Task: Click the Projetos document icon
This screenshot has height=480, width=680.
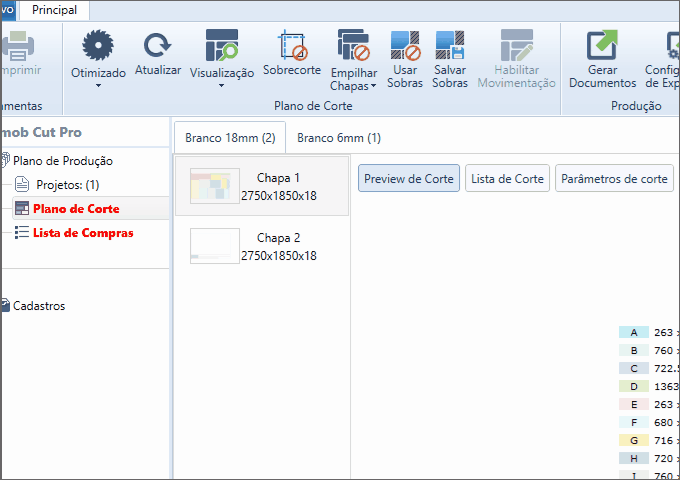Action: pos(22,184)
